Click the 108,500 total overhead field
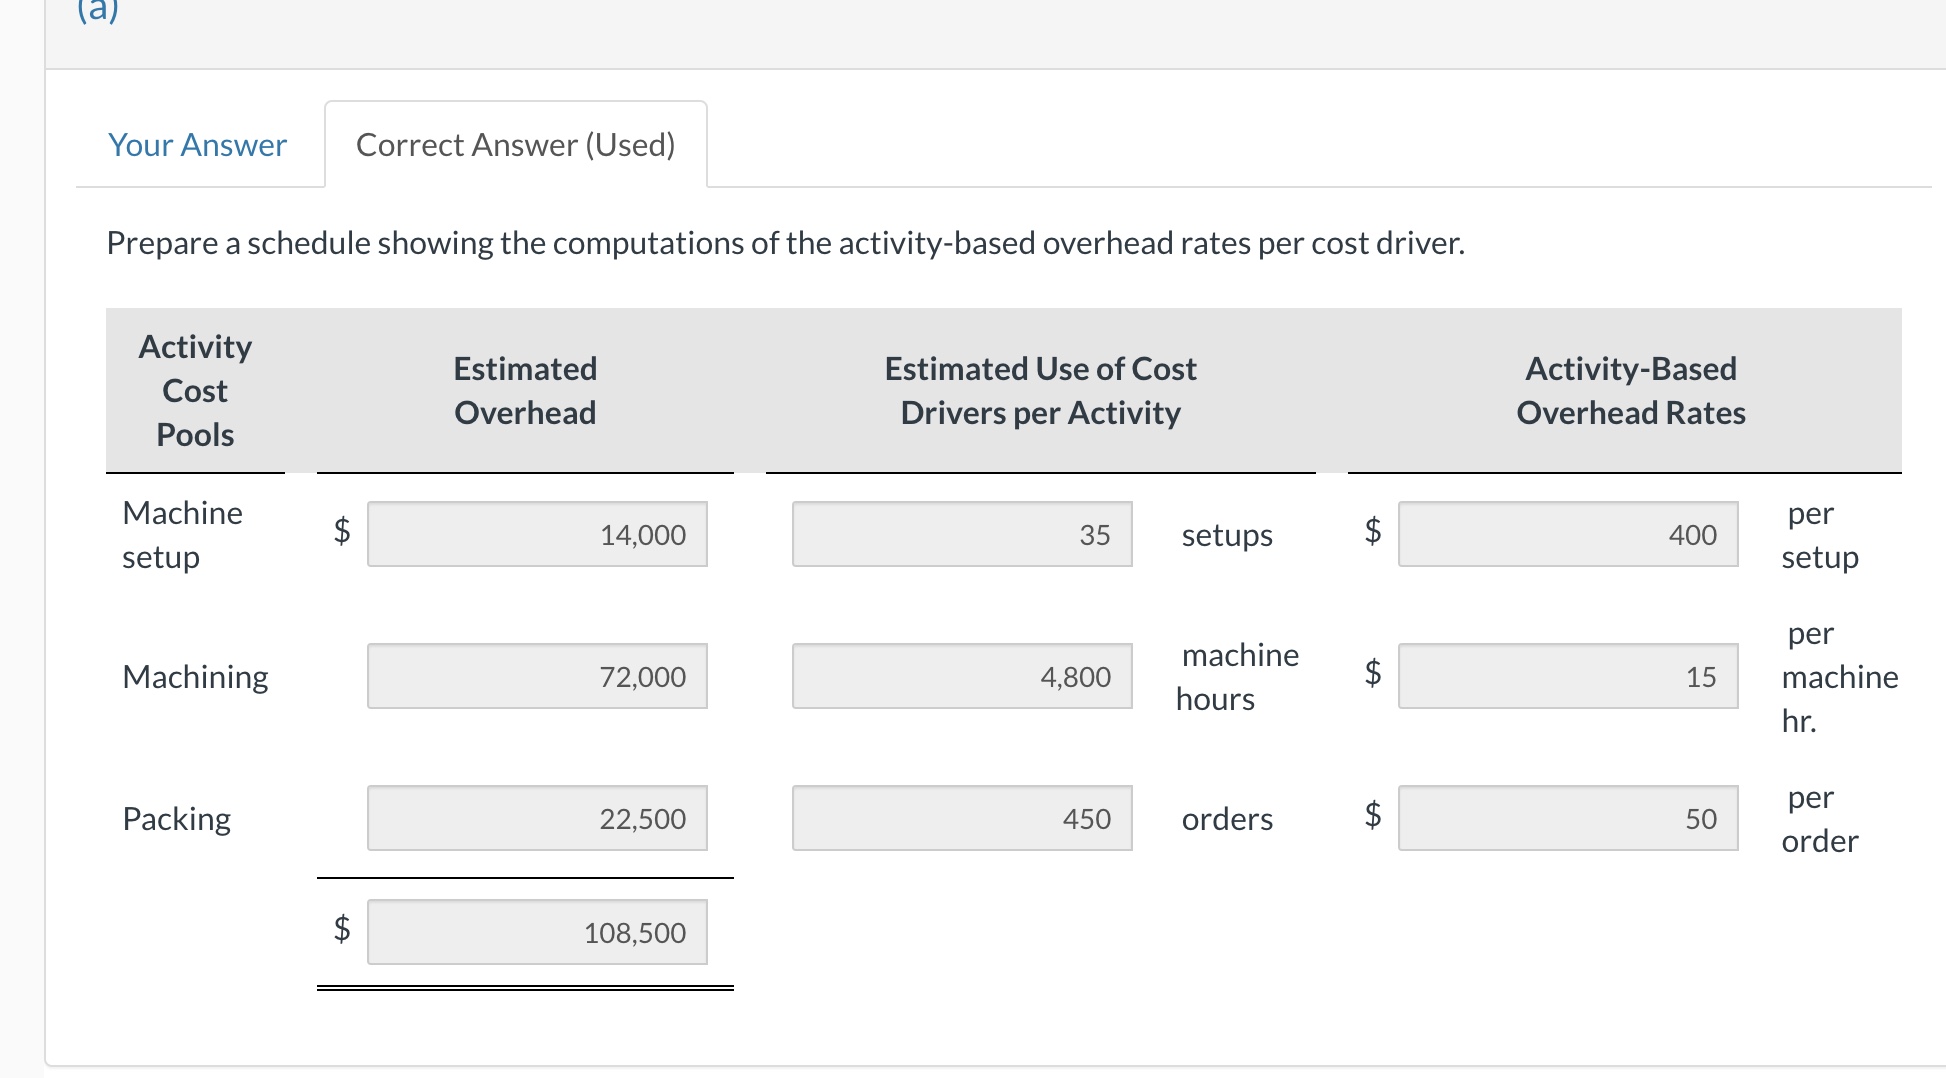This screenshot has width=1946, height=1078. [x=537, y=932]
